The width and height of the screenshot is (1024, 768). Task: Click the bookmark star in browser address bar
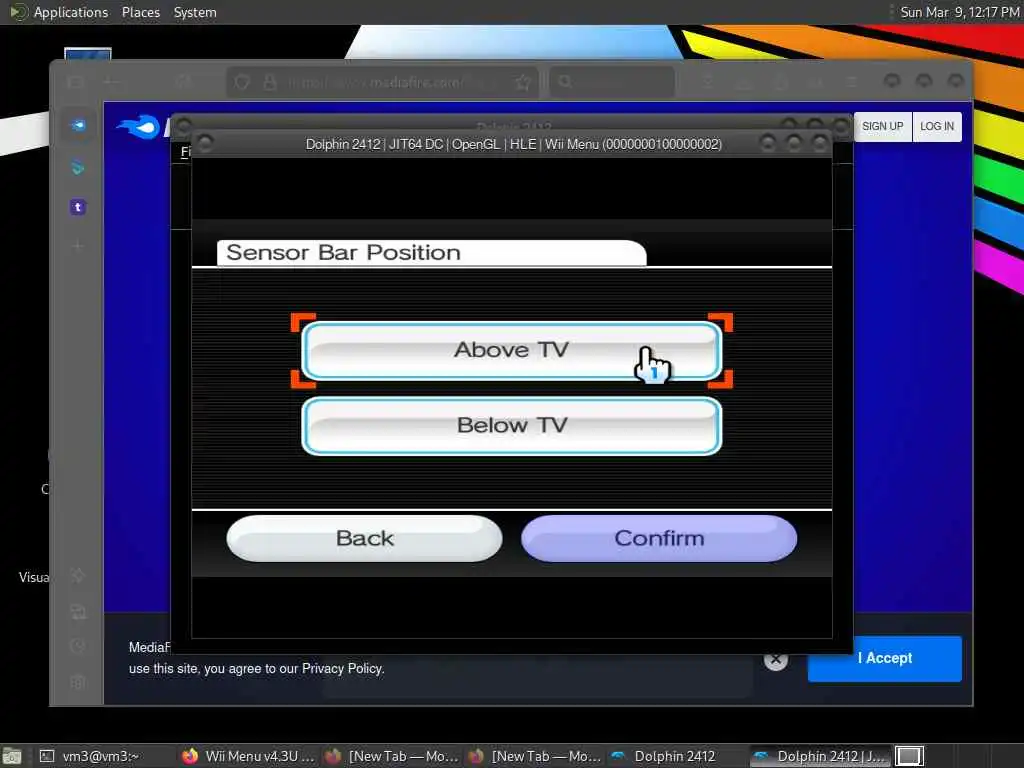tap(522, 82)
